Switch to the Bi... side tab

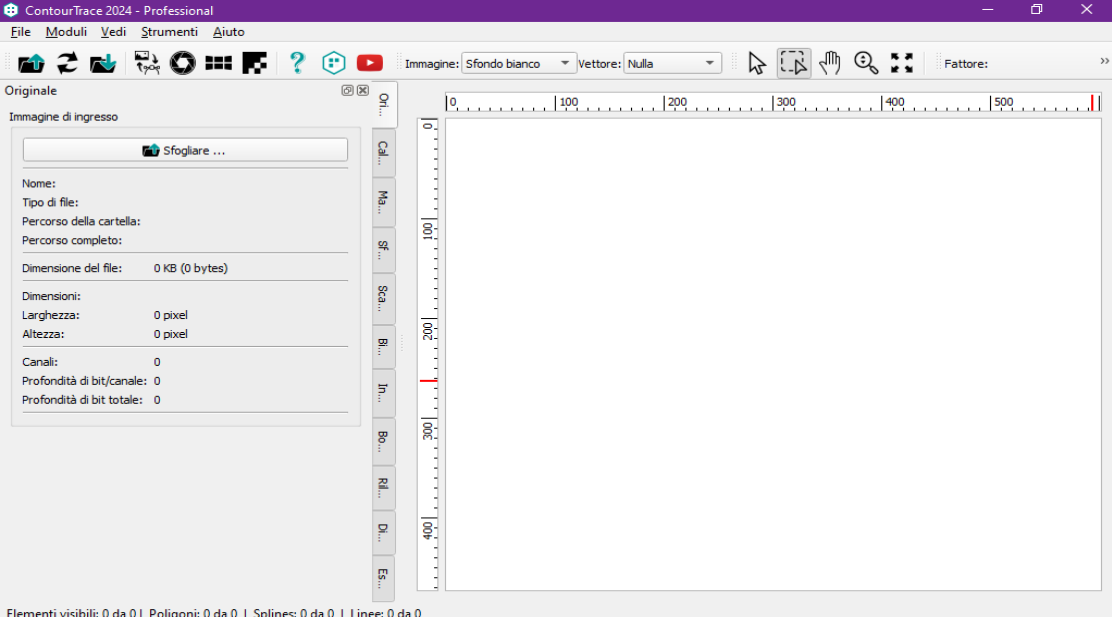point(384,347)
